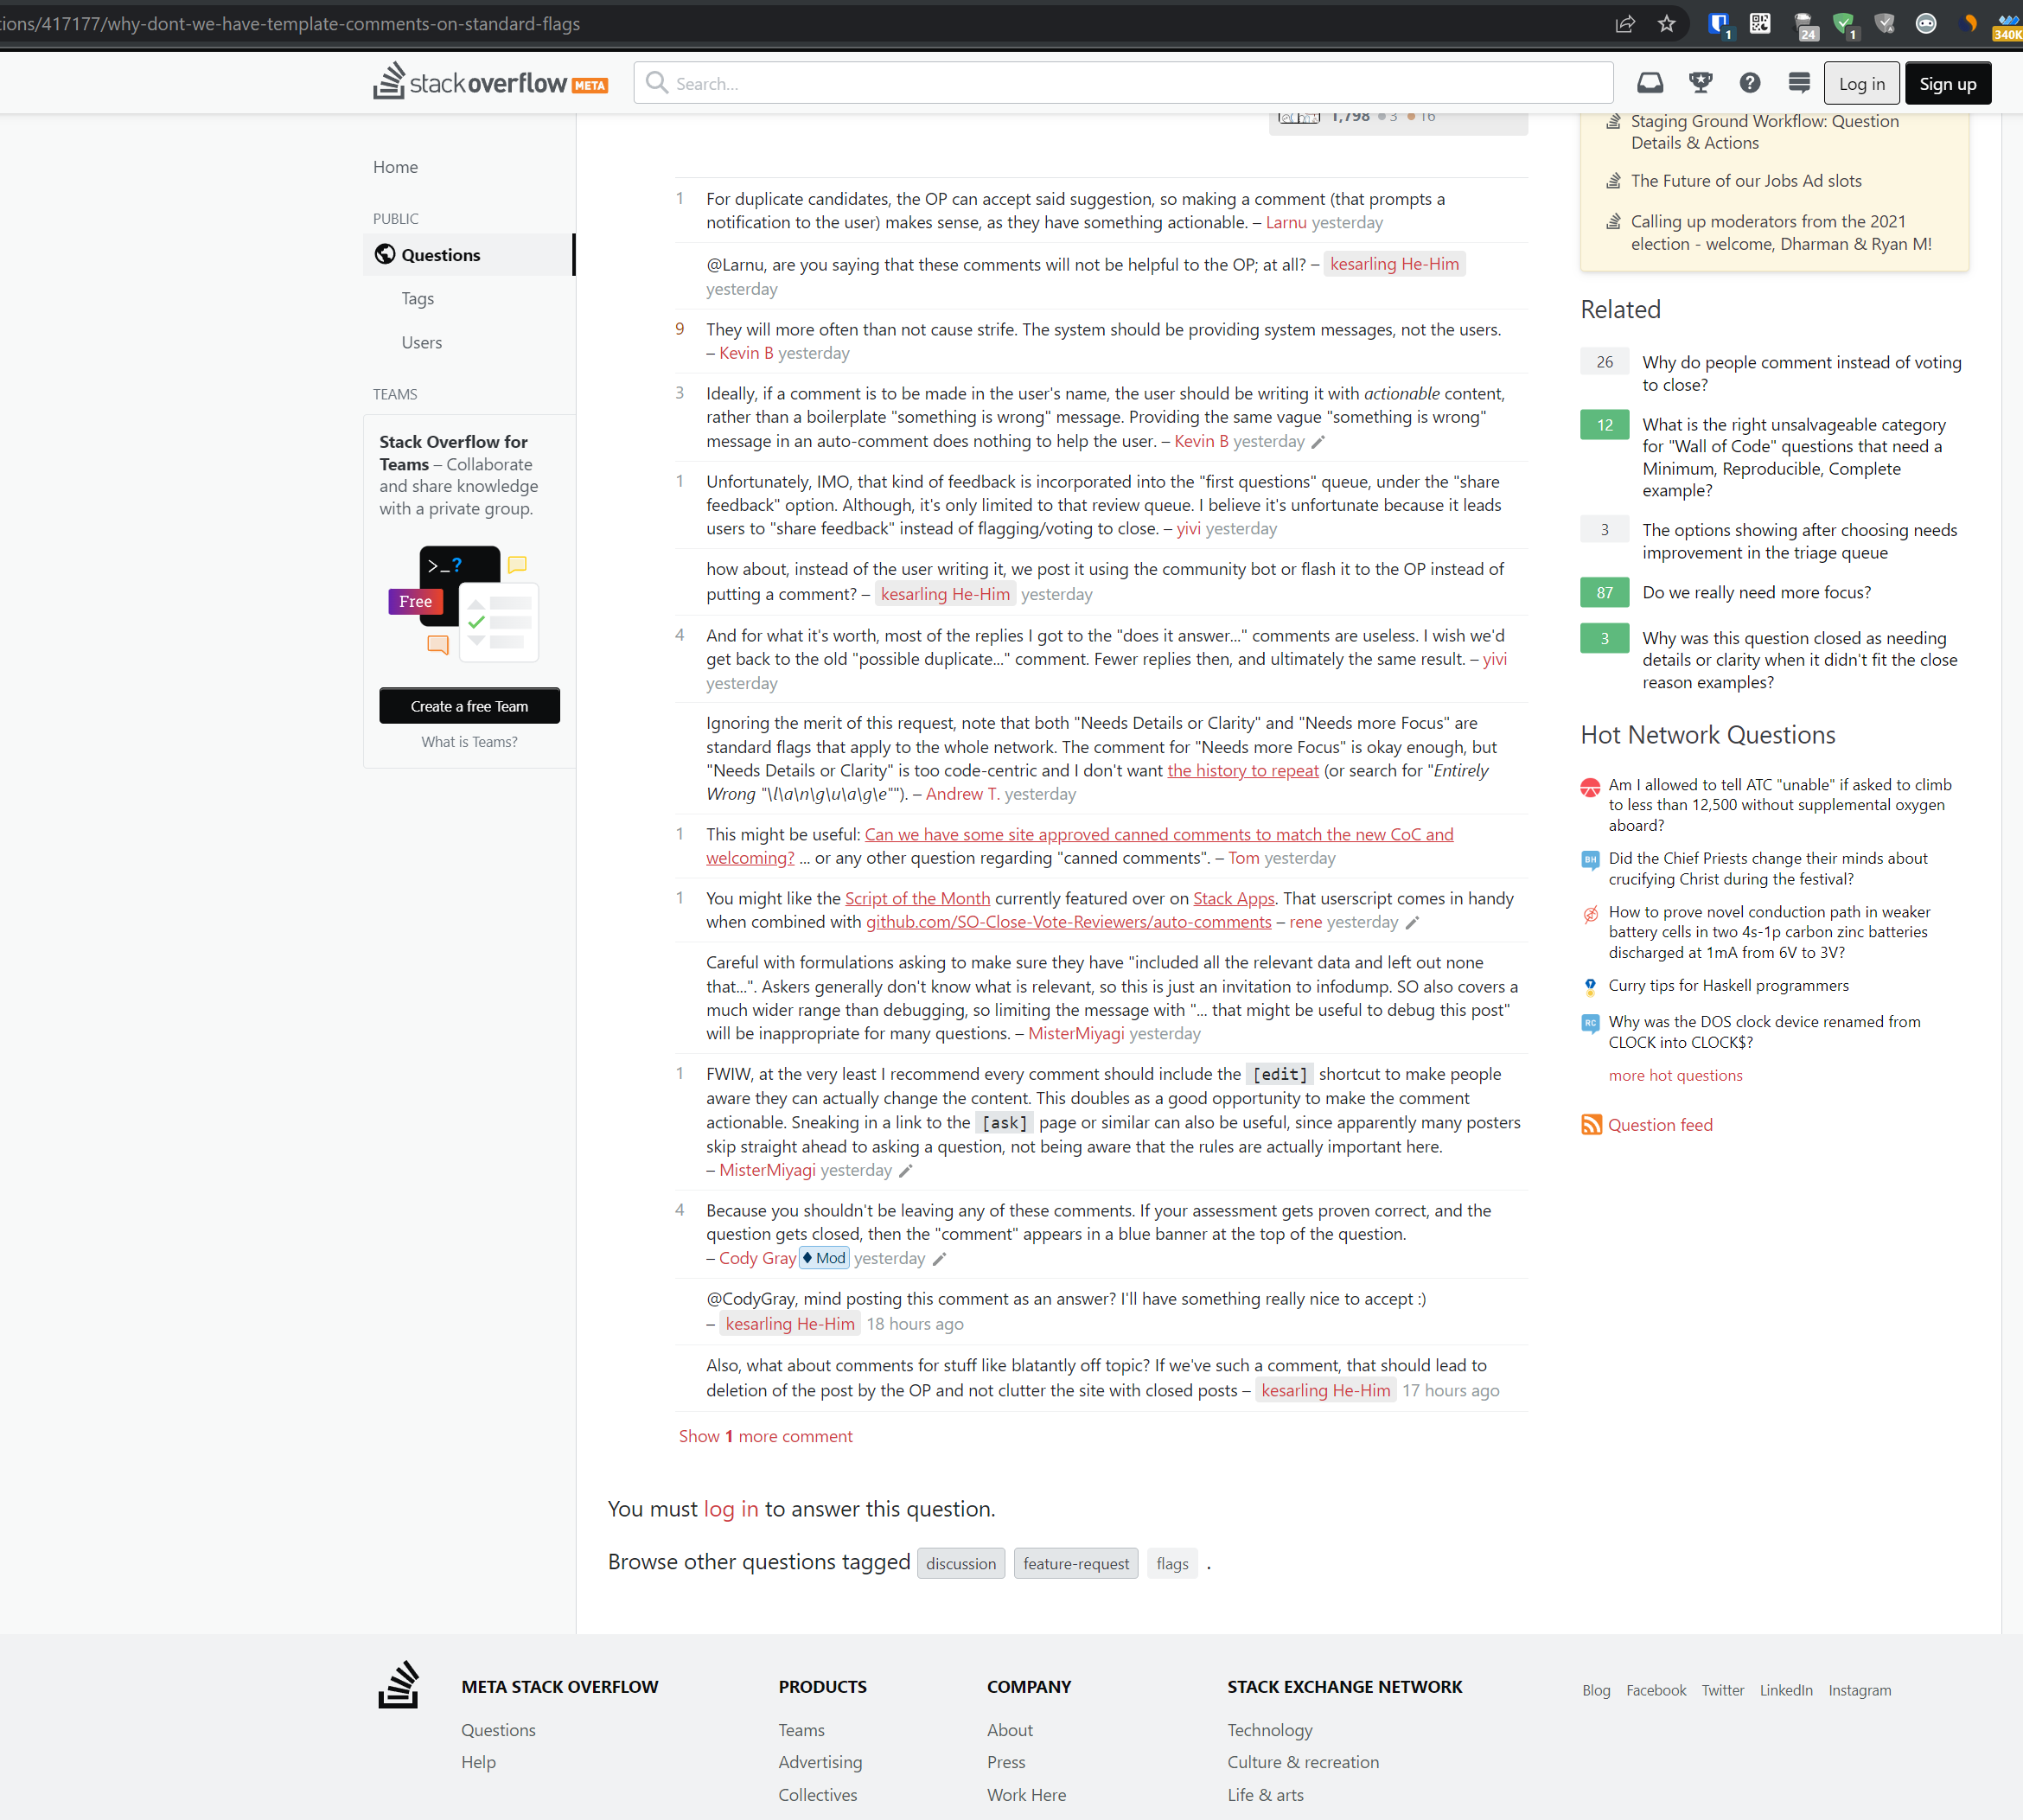The width and height of the screenshot is (2023, 1820).
Task: Go to Home in the sidebar
Action: 395,166
